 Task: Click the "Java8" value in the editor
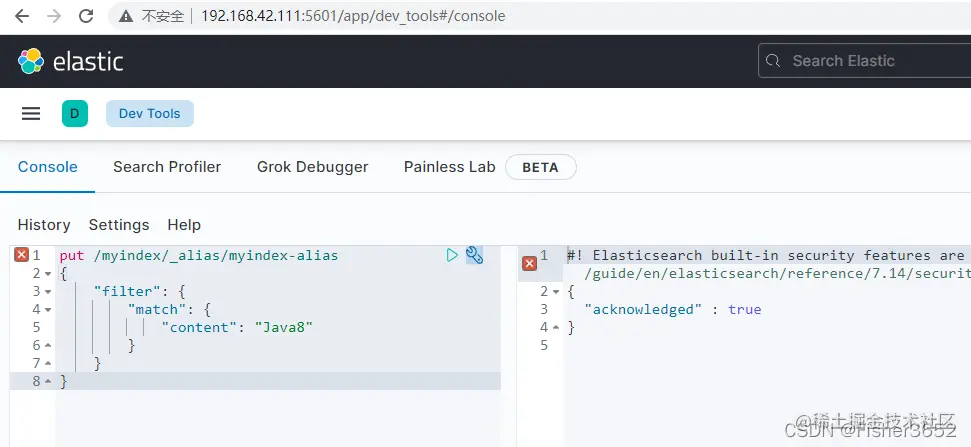point(284,328)
